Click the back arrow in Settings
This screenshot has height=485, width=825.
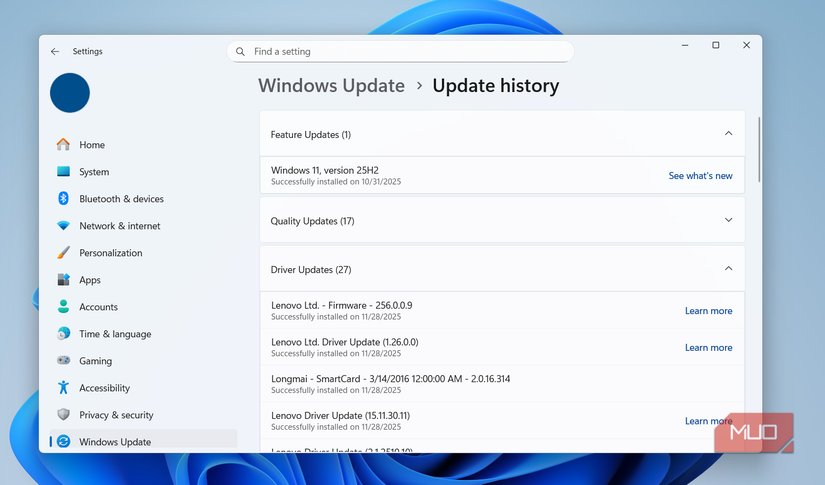point(55,52)
